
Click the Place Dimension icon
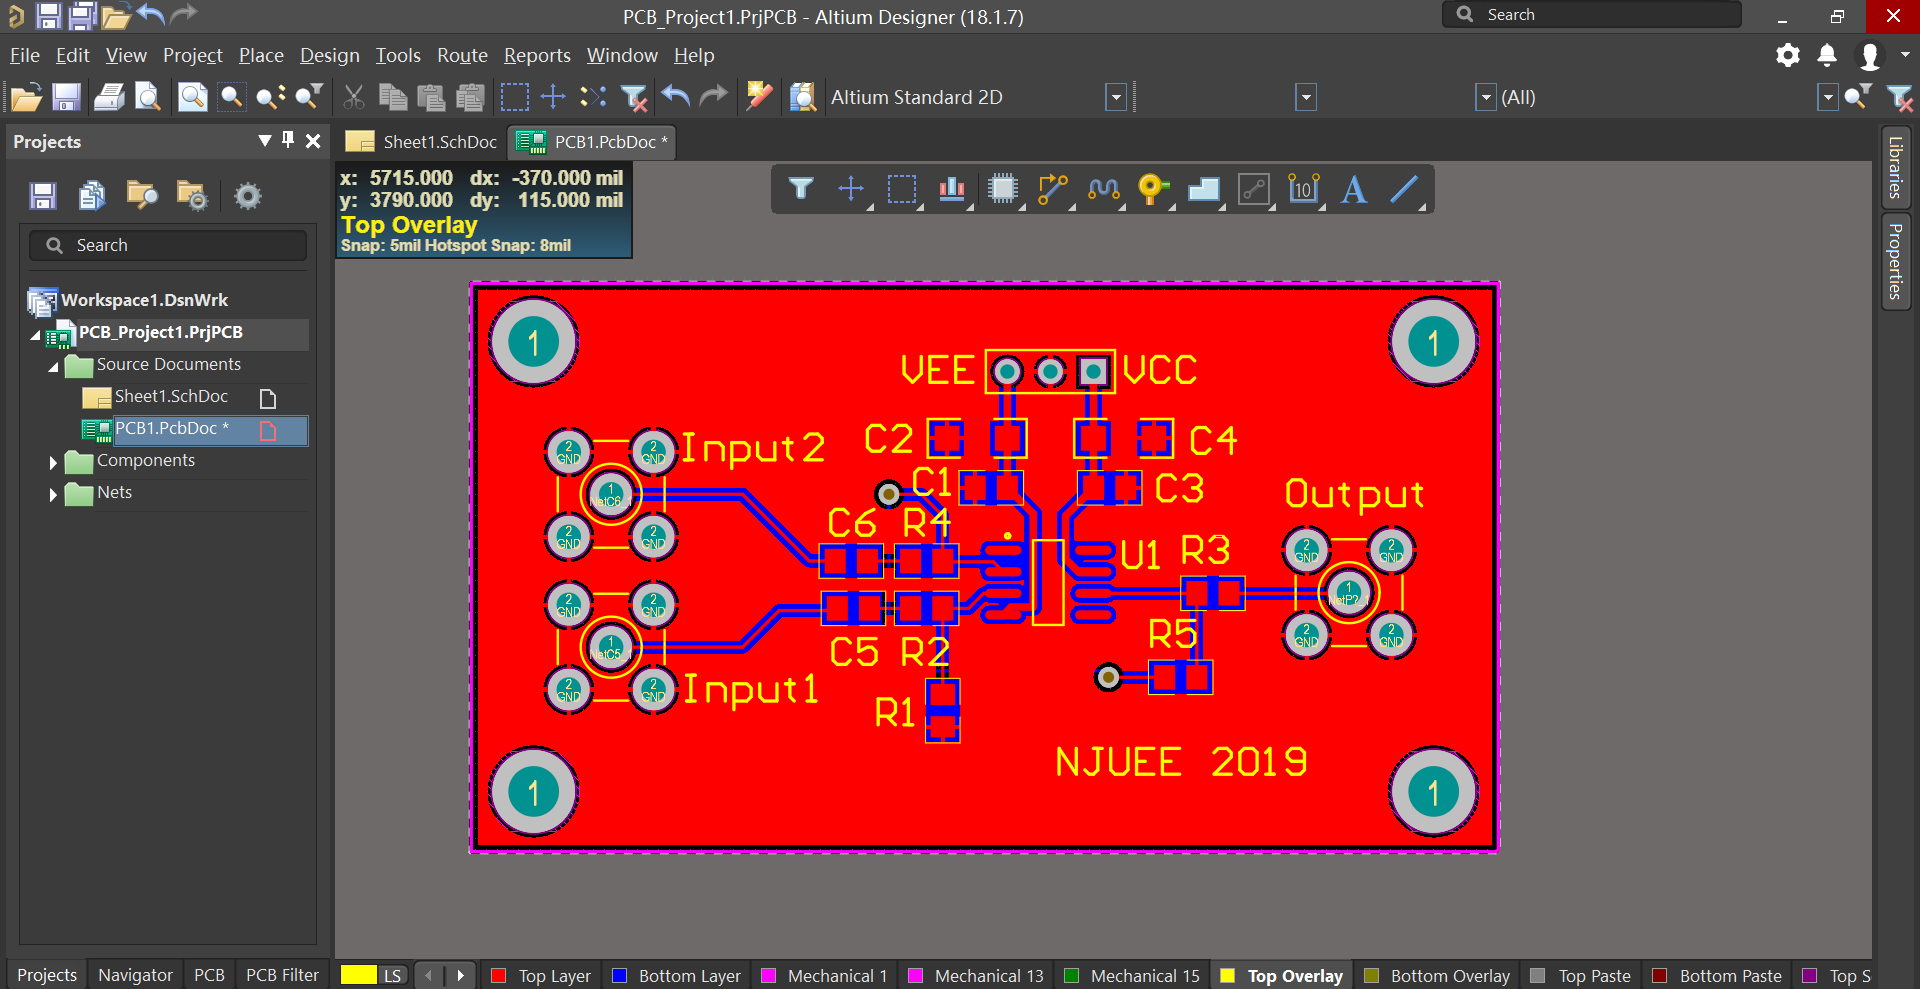[1304, 189]
